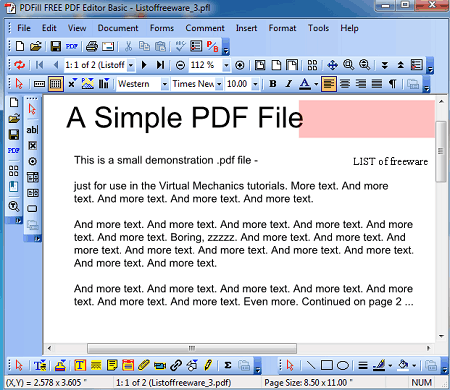
Task: Select the pan move cross-arrows tool
Action: (x=332, y=65)
